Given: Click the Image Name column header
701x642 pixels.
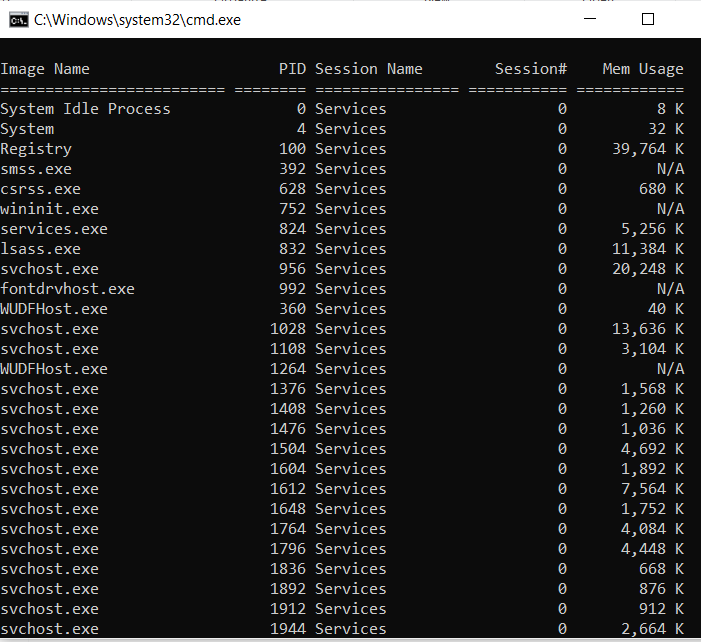Looking at the screenshot, I should pos(45,69).
